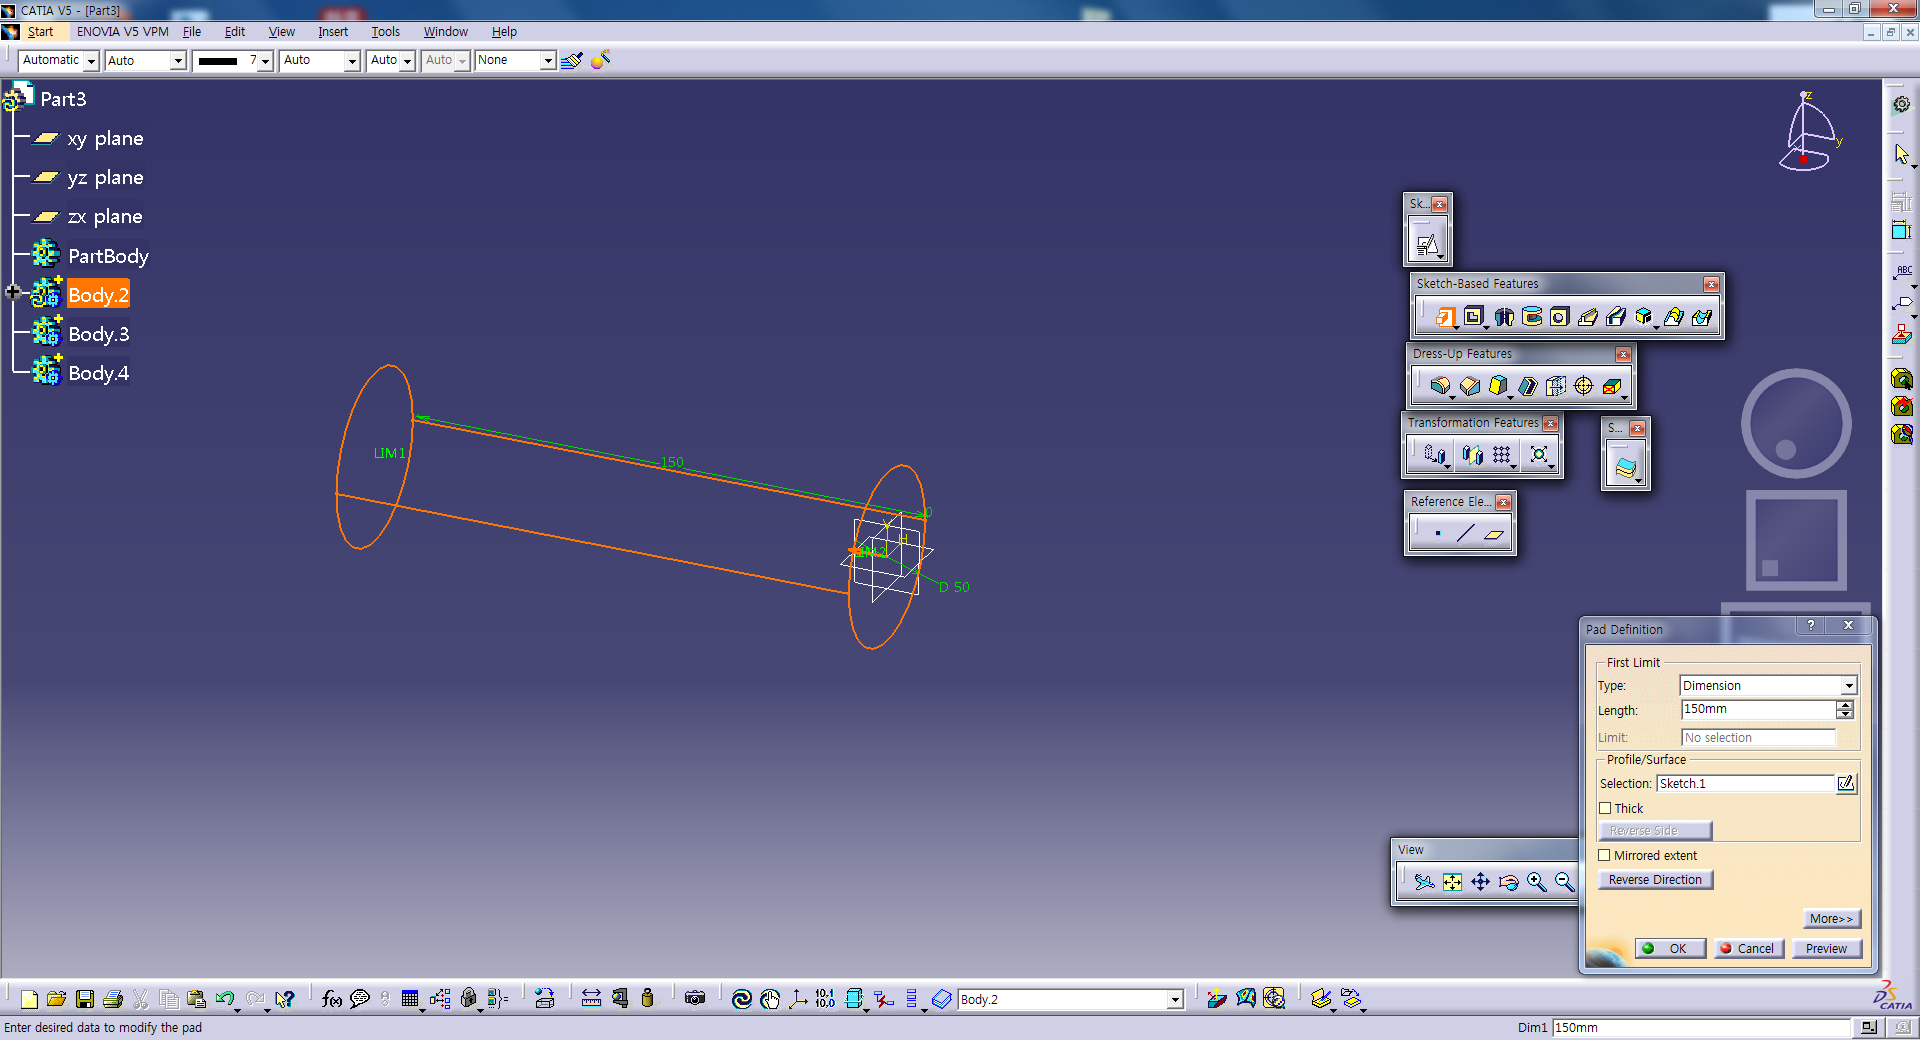Select the Draft Angle tool
The width and height of the screenshot is (1920, 1040).
click(1498, 386)
